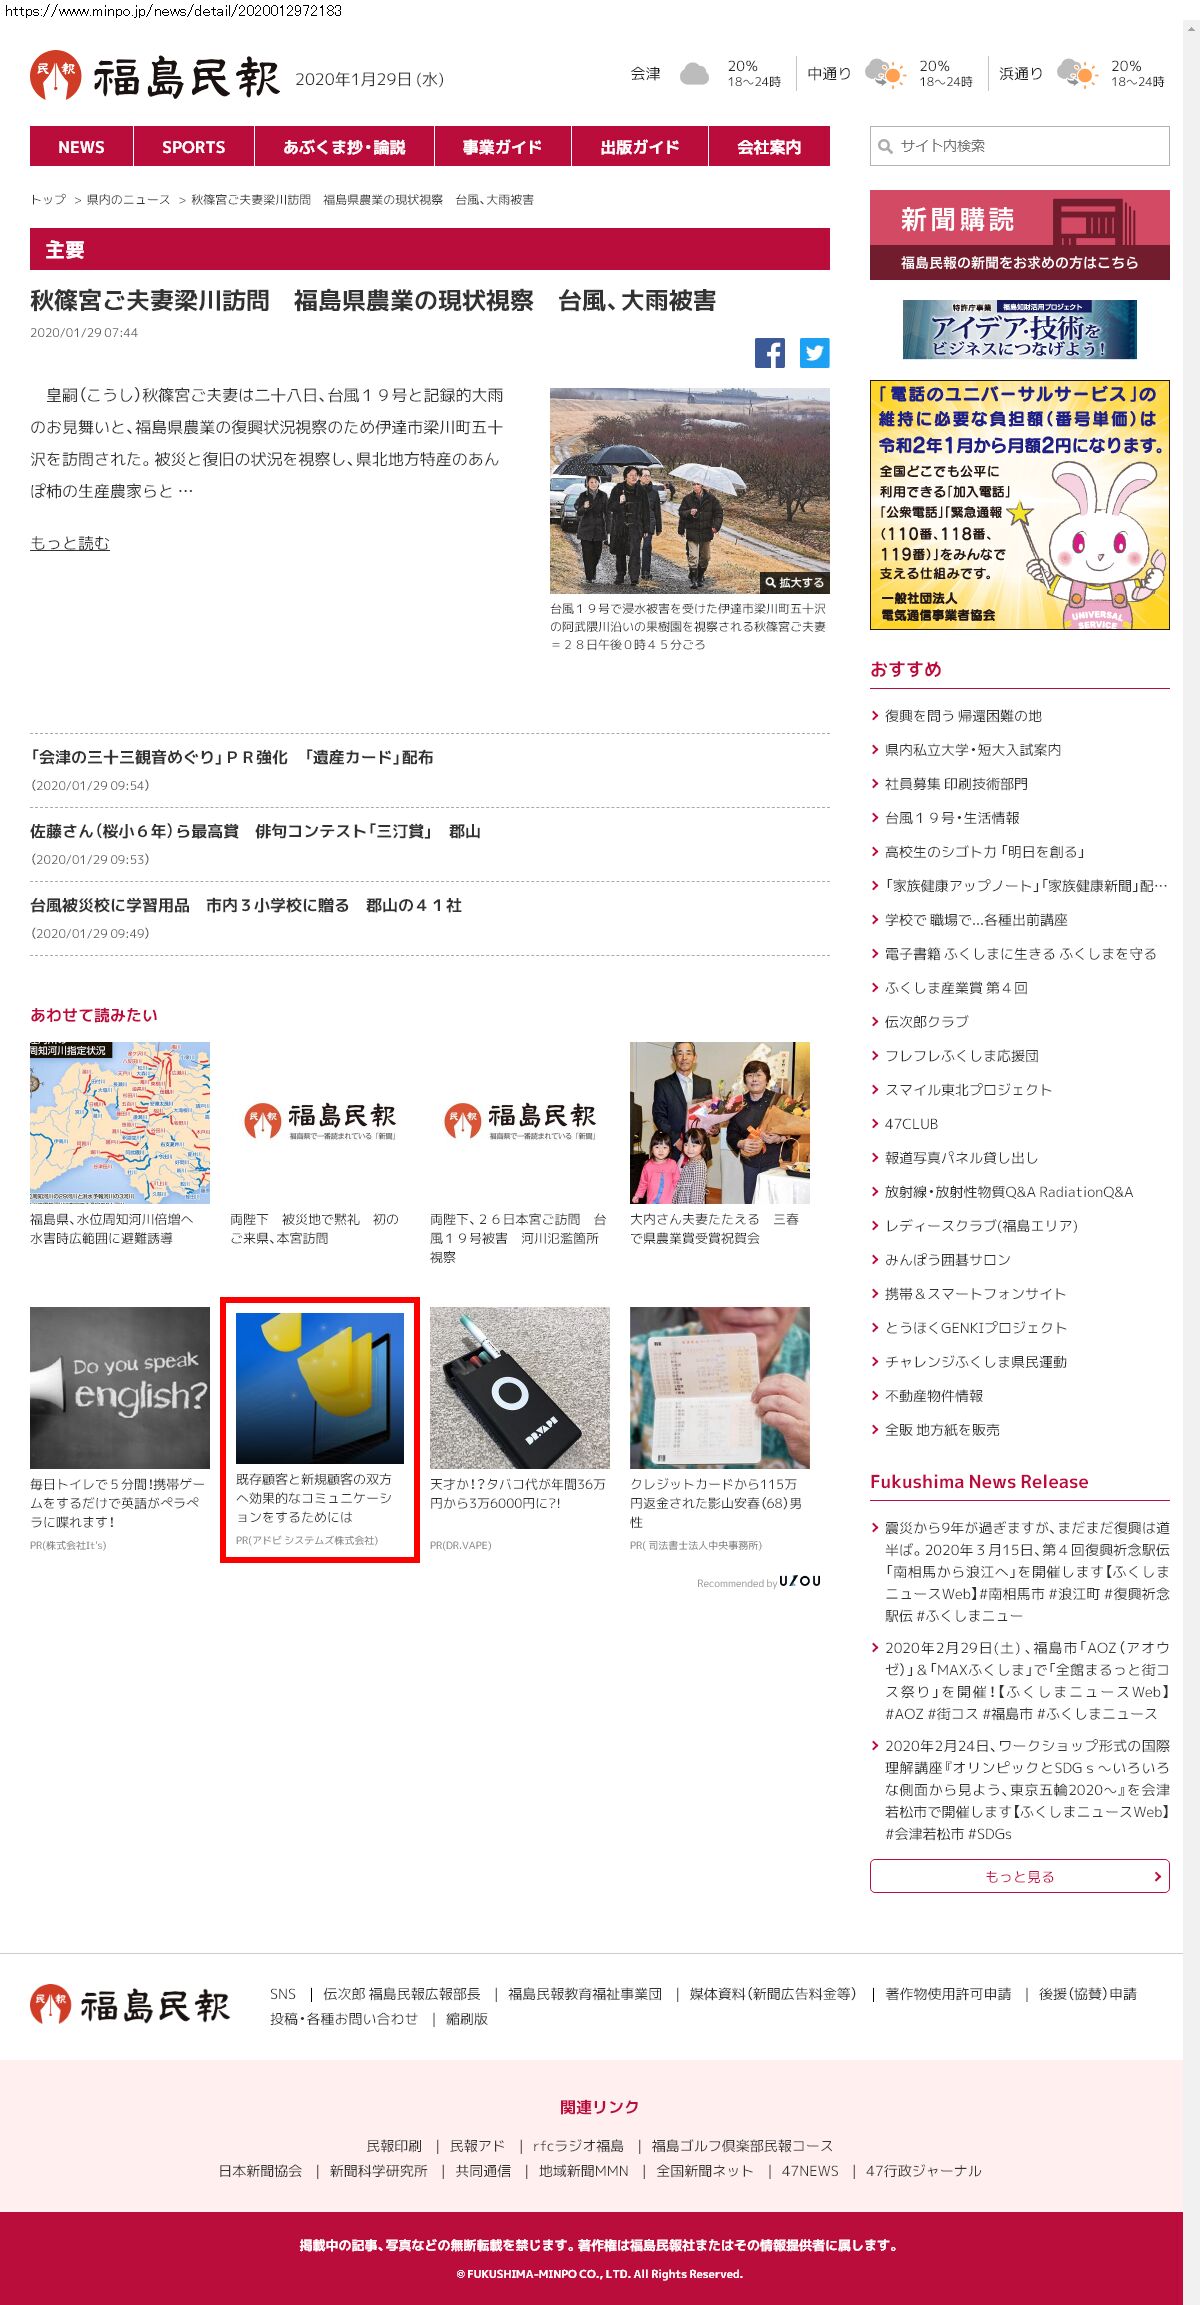The height and width of the screenshot is (2305, 1200).
Task: Open 高校生のシゴトカ link
Action: pos(985,852)
